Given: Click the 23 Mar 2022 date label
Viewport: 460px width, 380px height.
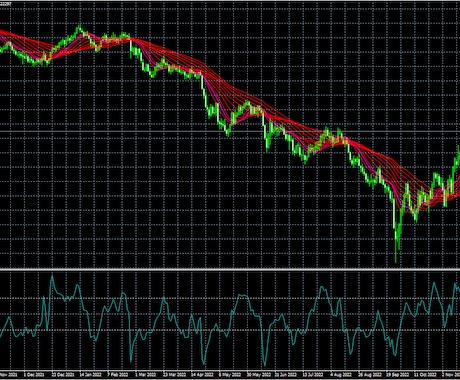Looking at the screenshot, I should (175, 374).
